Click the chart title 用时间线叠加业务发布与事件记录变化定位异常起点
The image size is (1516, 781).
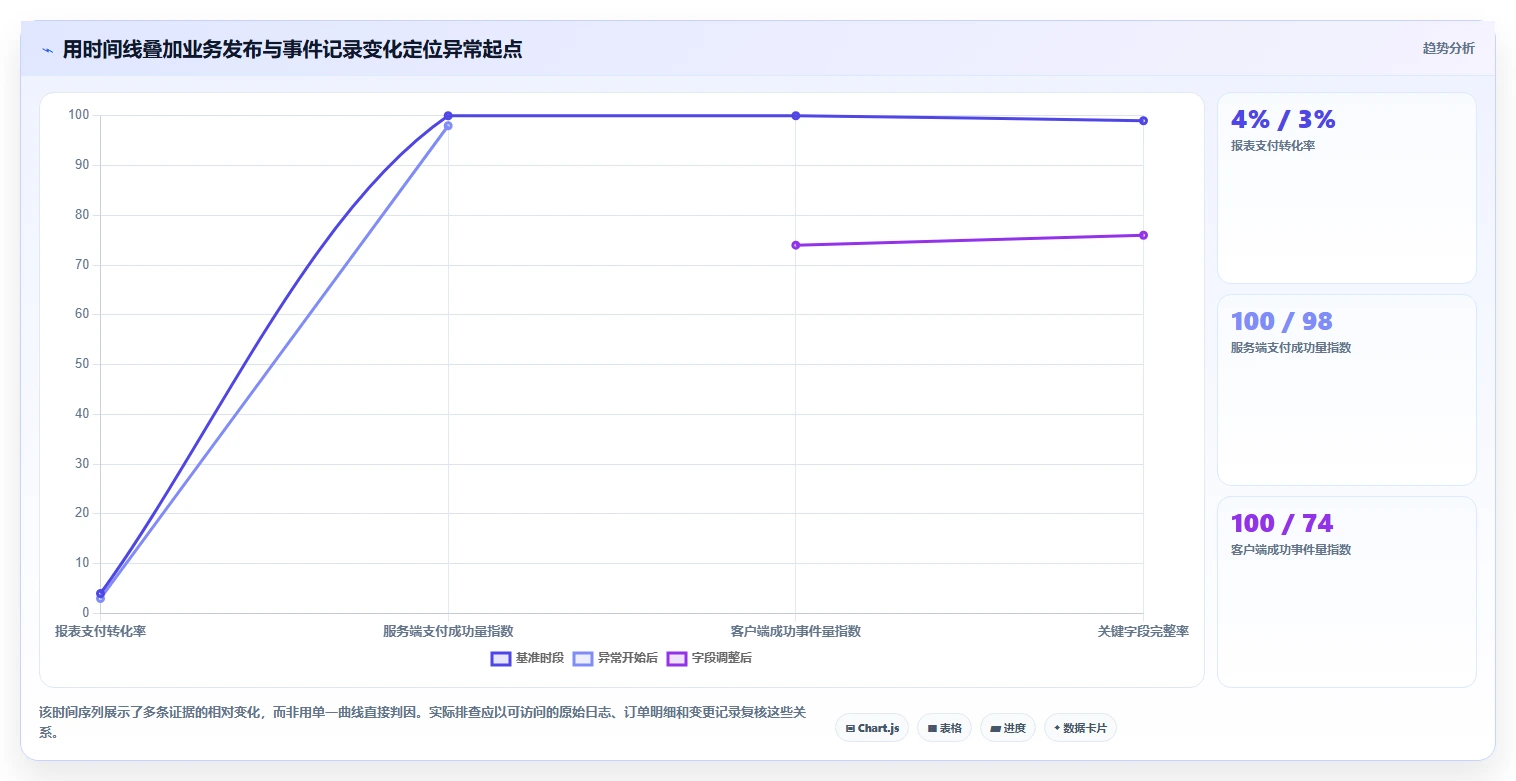(x=292, y=50)
